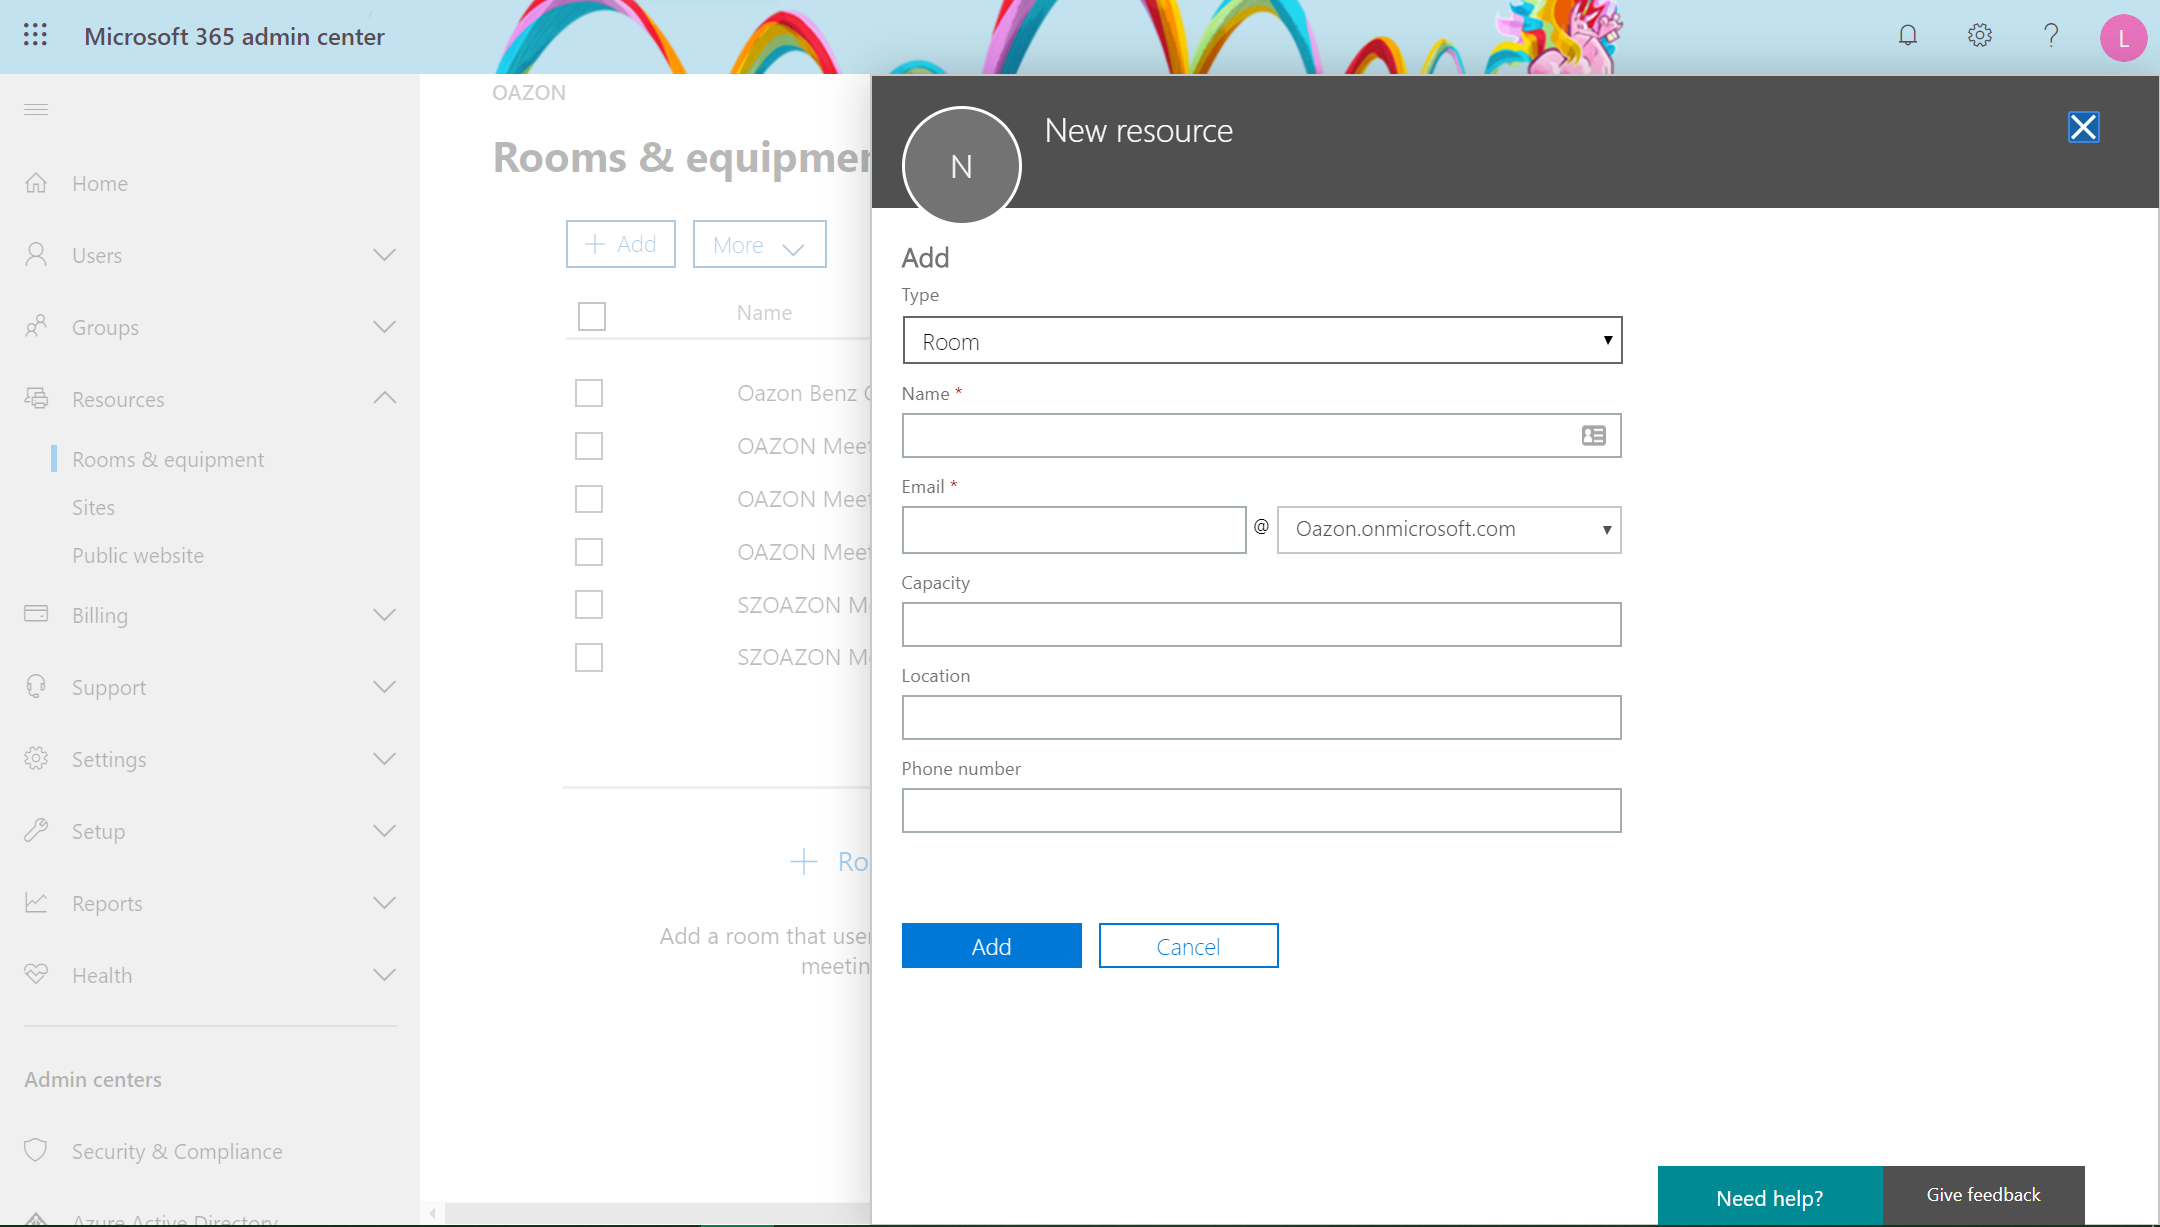Viewport: 2160px width, 1227px height.
Task: Click the Setup wrench icon
Action: [36, 830]
